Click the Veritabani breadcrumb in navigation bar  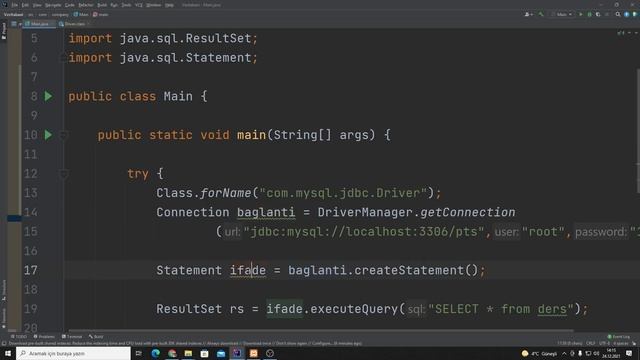pyautogui.click(x=13, y=14)
